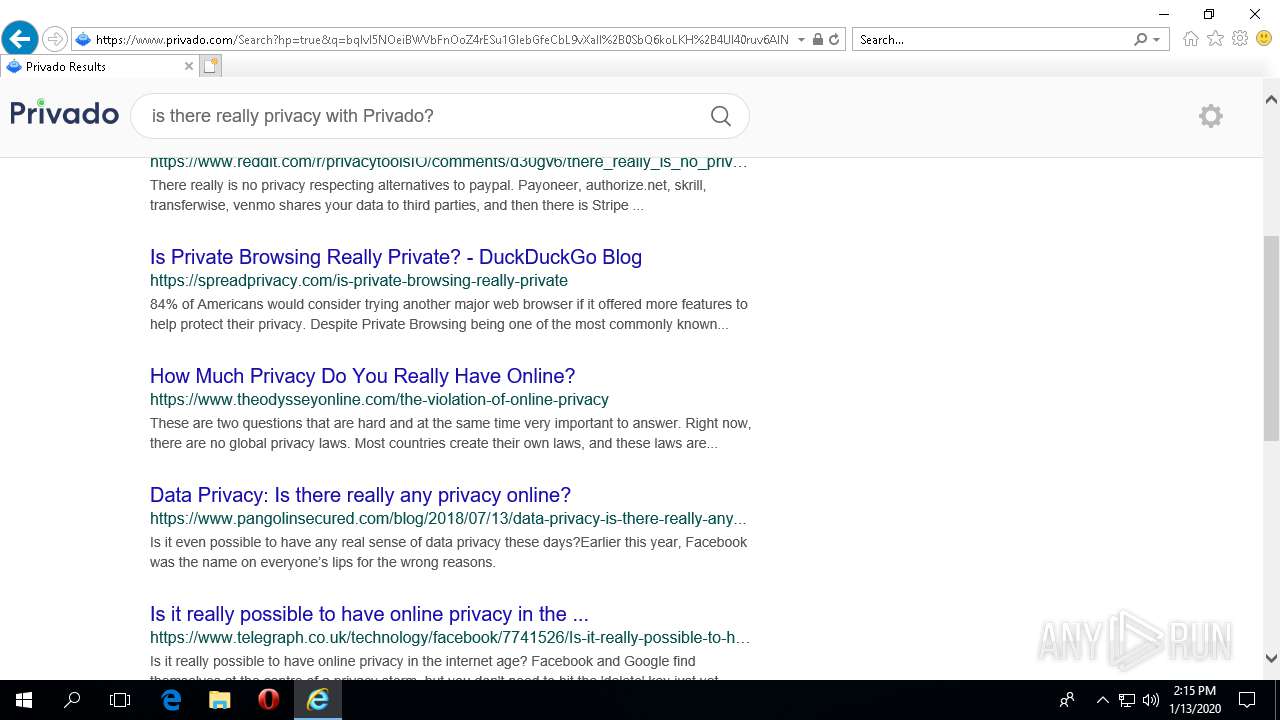Open the People icon in system tray

point(1067,700)
